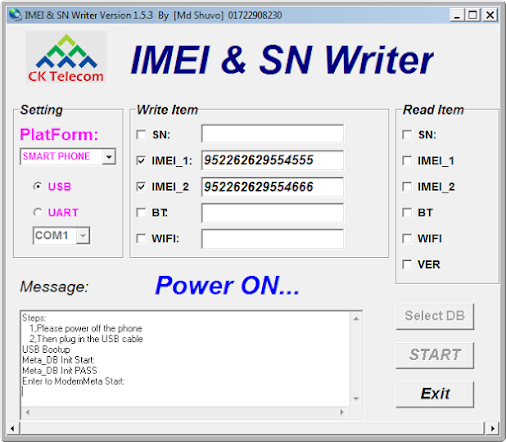Click the log box scroll down arrow
The width and height of the screenshot is (506, 442).
[x=356, y=399]
